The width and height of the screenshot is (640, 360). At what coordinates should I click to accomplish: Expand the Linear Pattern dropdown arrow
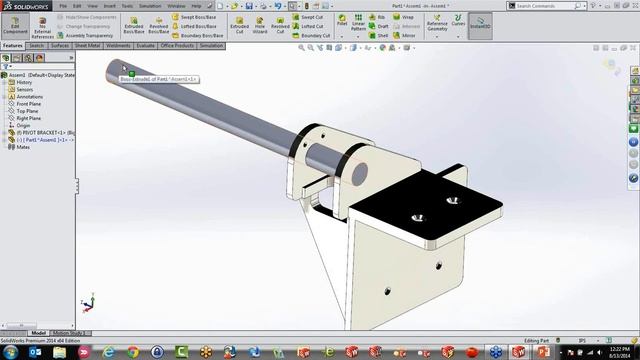(358, 37)
